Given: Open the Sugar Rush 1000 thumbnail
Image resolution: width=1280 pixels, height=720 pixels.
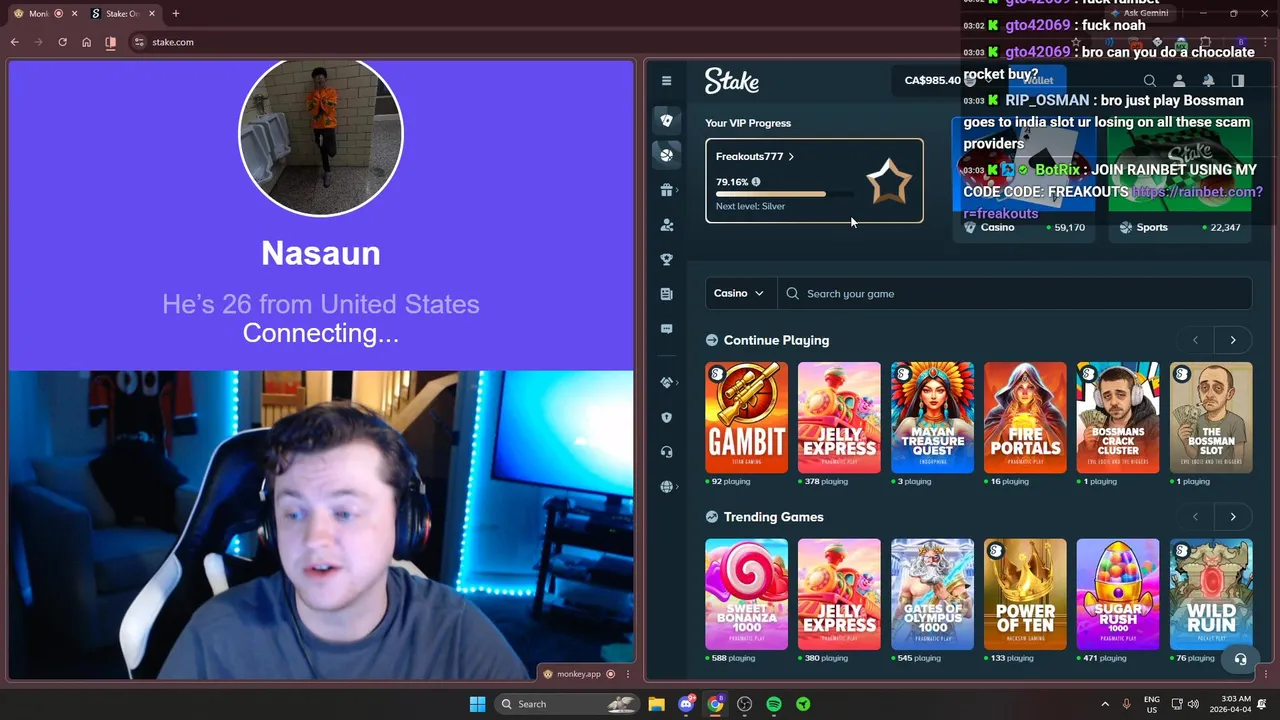Looking at the screenshot, I should (x=1118, y=594).
